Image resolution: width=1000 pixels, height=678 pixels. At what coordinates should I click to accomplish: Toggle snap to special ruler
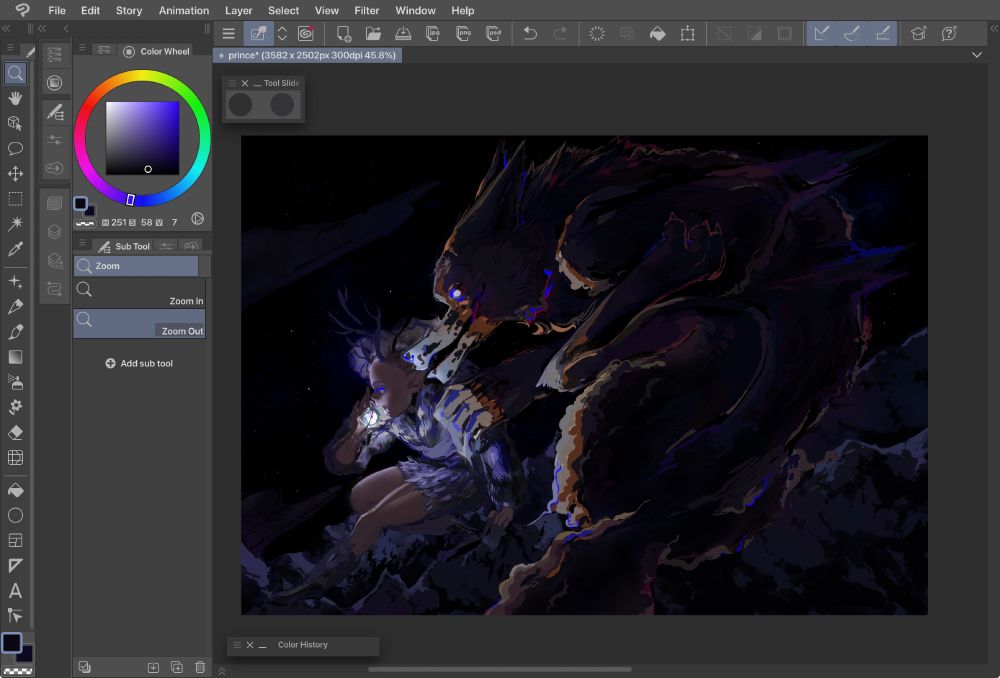pyautogui.click(x=852, y=34)
